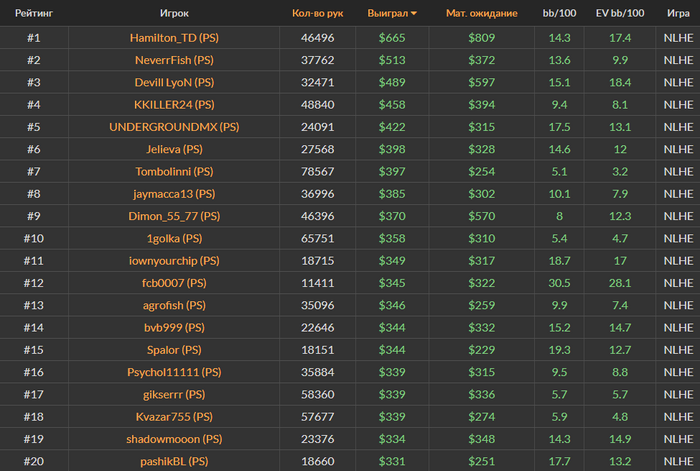Click jaymacca13 player name
The width and height of the screenshot is (700, 471).
coord(163,193)
